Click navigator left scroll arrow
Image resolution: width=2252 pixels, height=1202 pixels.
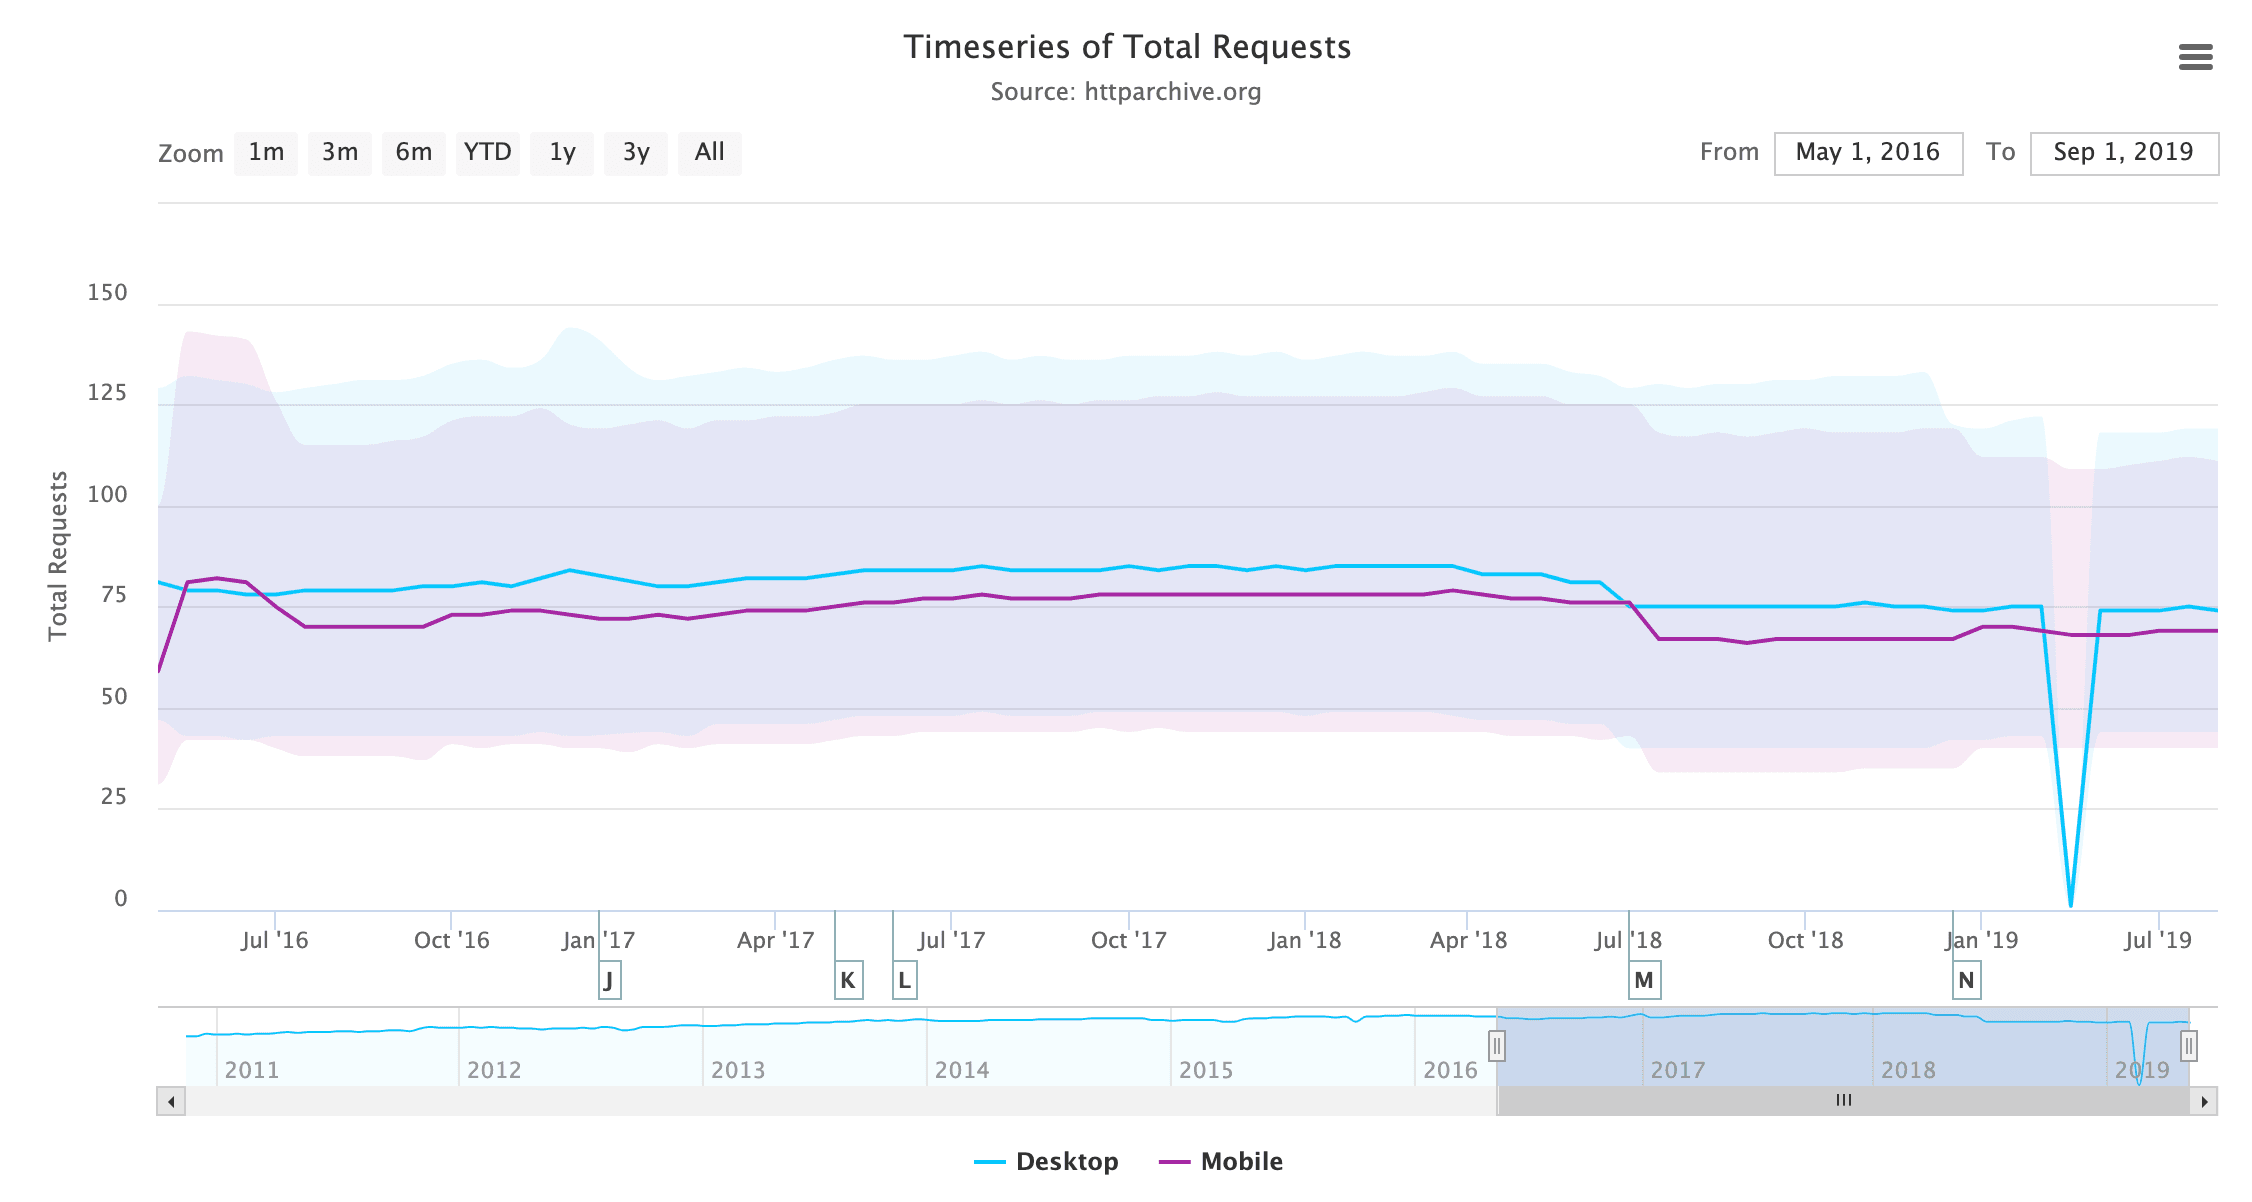pos(171,1101)
